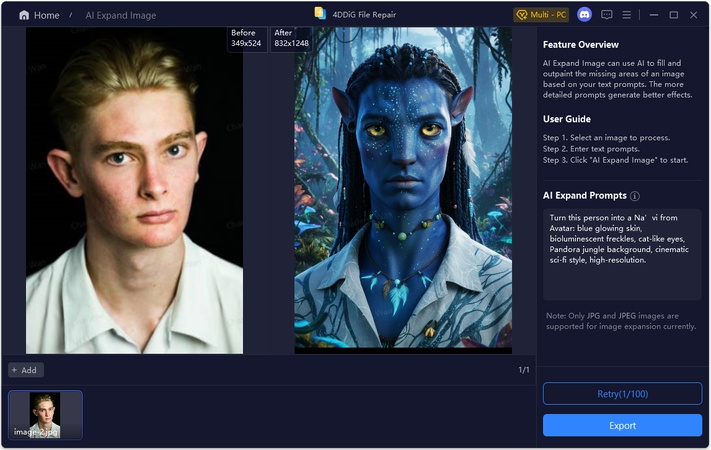This screenshot has width=711, height=450.
Task: Go to Home breadcrumb link
Action: [46, 15]
